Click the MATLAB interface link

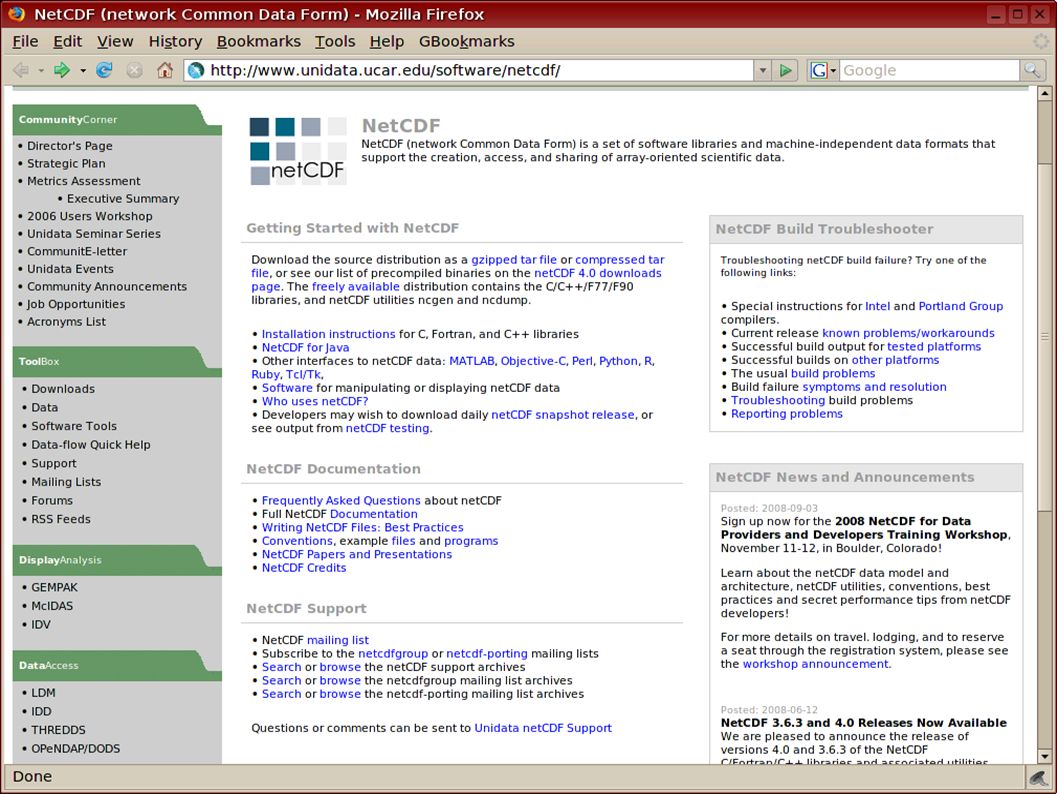coord(472,361)
